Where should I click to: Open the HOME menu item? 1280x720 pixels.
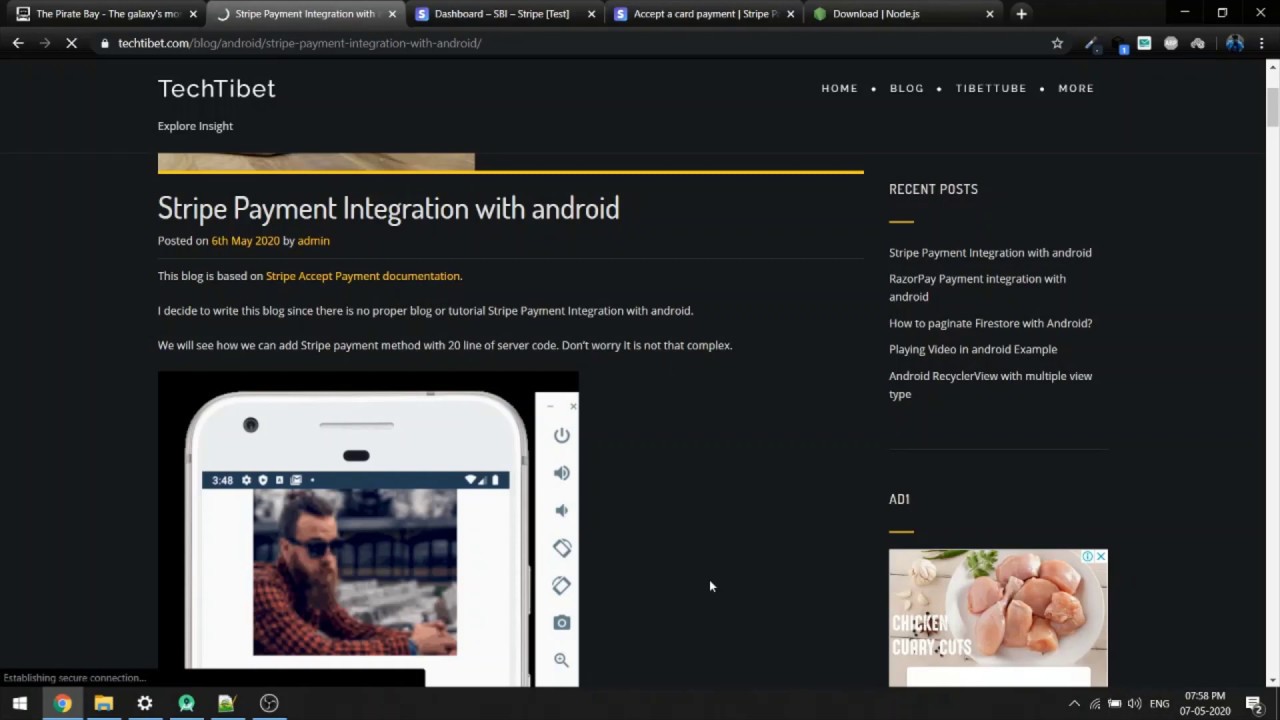(x=839, y=88)
